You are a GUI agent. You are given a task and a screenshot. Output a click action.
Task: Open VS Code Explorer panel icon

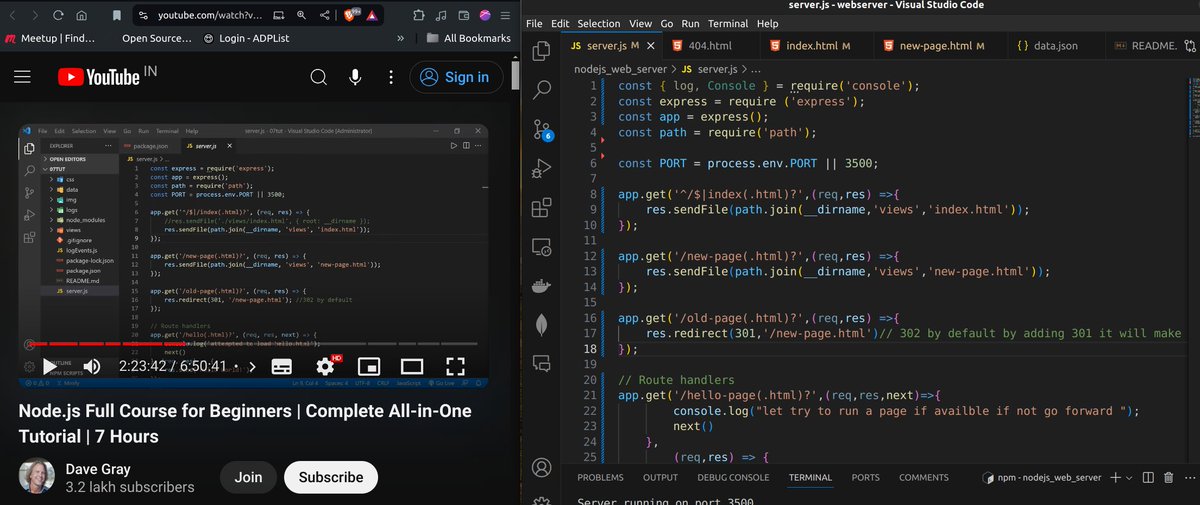point(542,51)
